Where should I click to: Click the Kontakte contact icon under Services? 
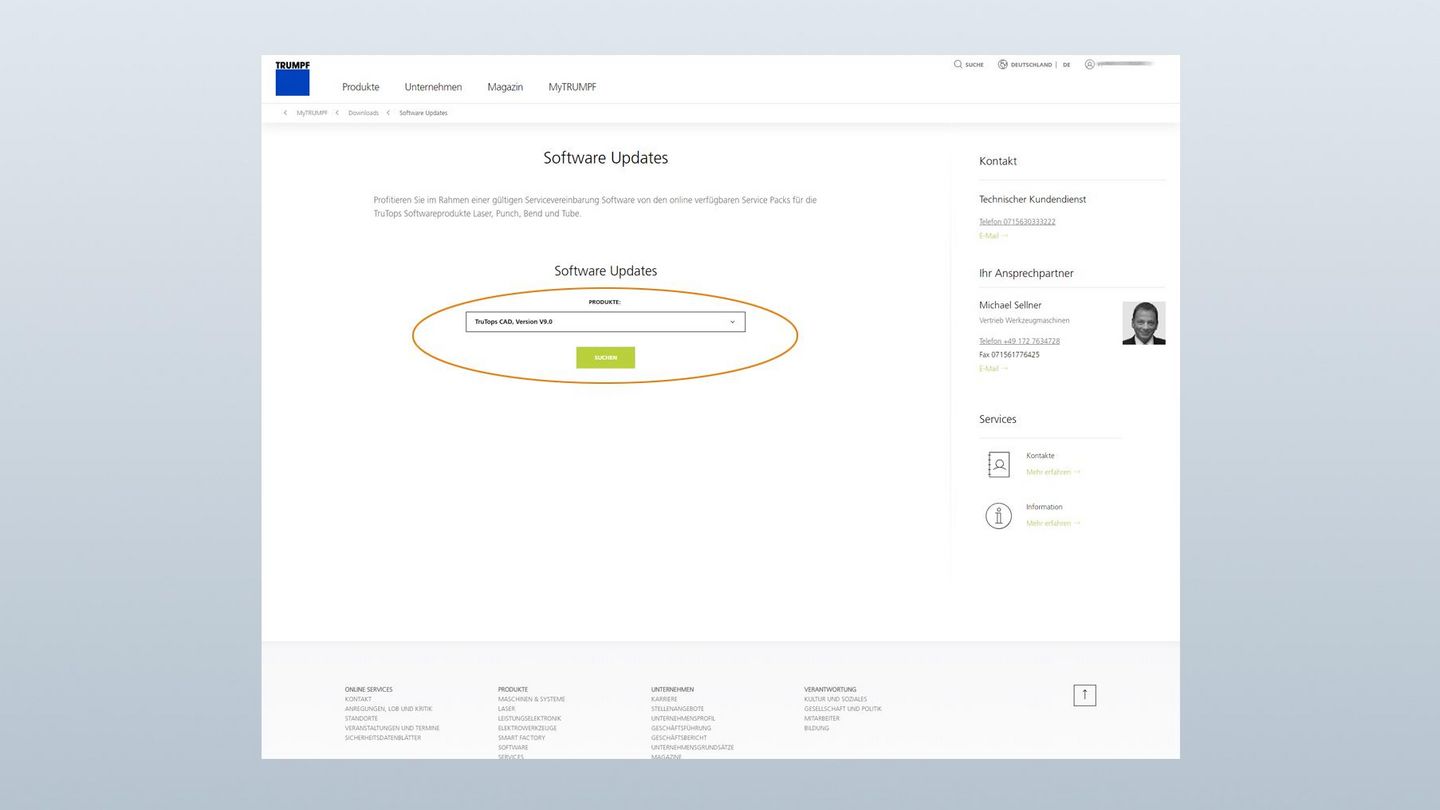coord(998,464)
